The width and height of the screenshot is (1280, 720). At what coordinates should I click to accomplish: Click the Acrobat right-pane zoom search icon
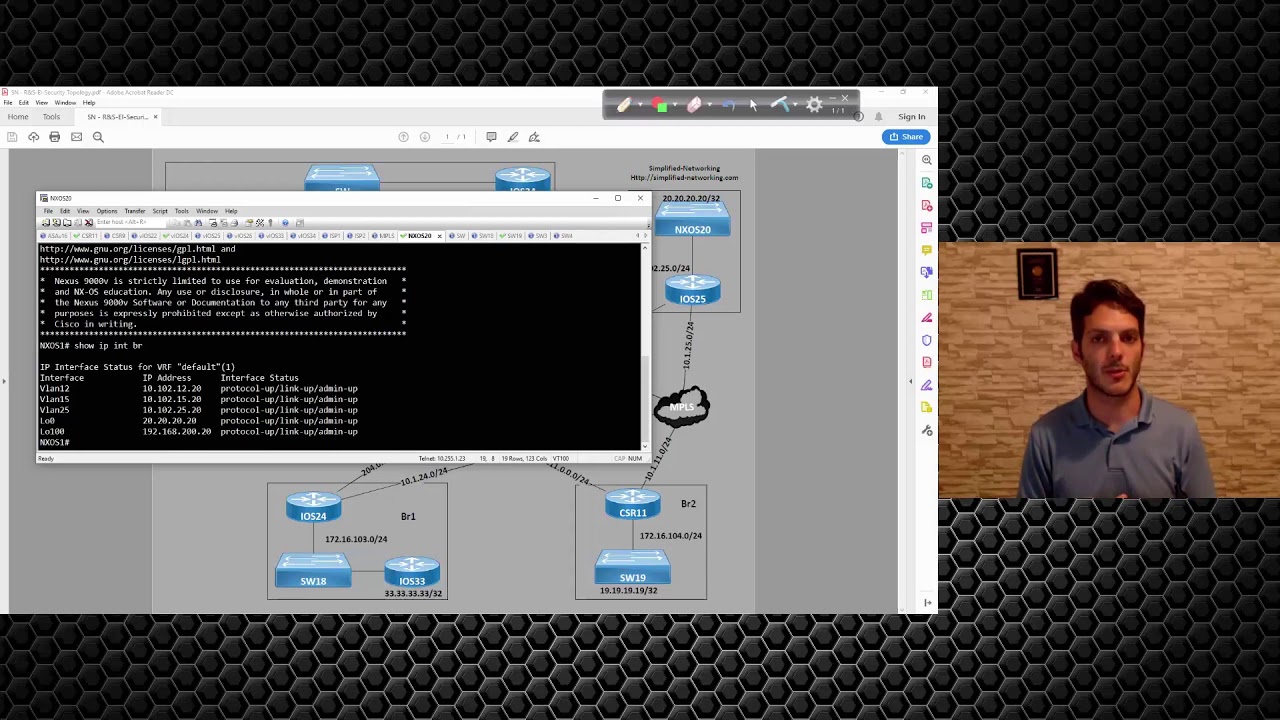927,160
